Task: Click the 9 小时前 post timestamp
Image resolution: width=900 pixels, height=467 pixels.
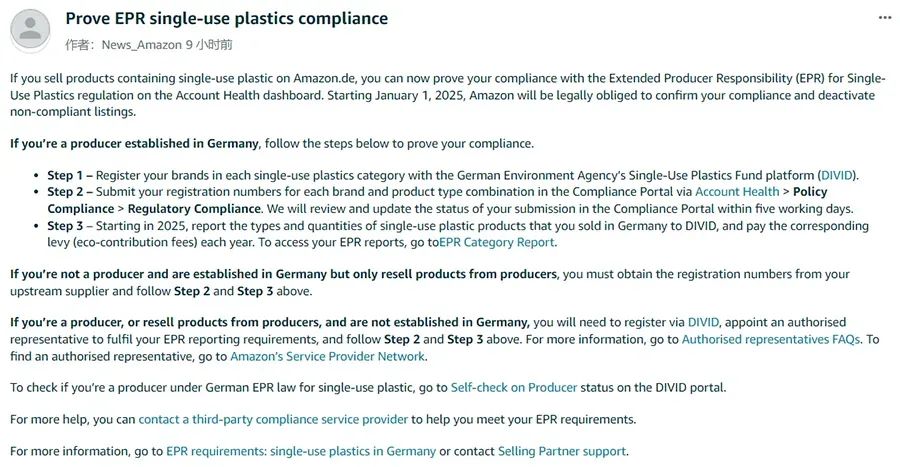Action: point(209,45)
